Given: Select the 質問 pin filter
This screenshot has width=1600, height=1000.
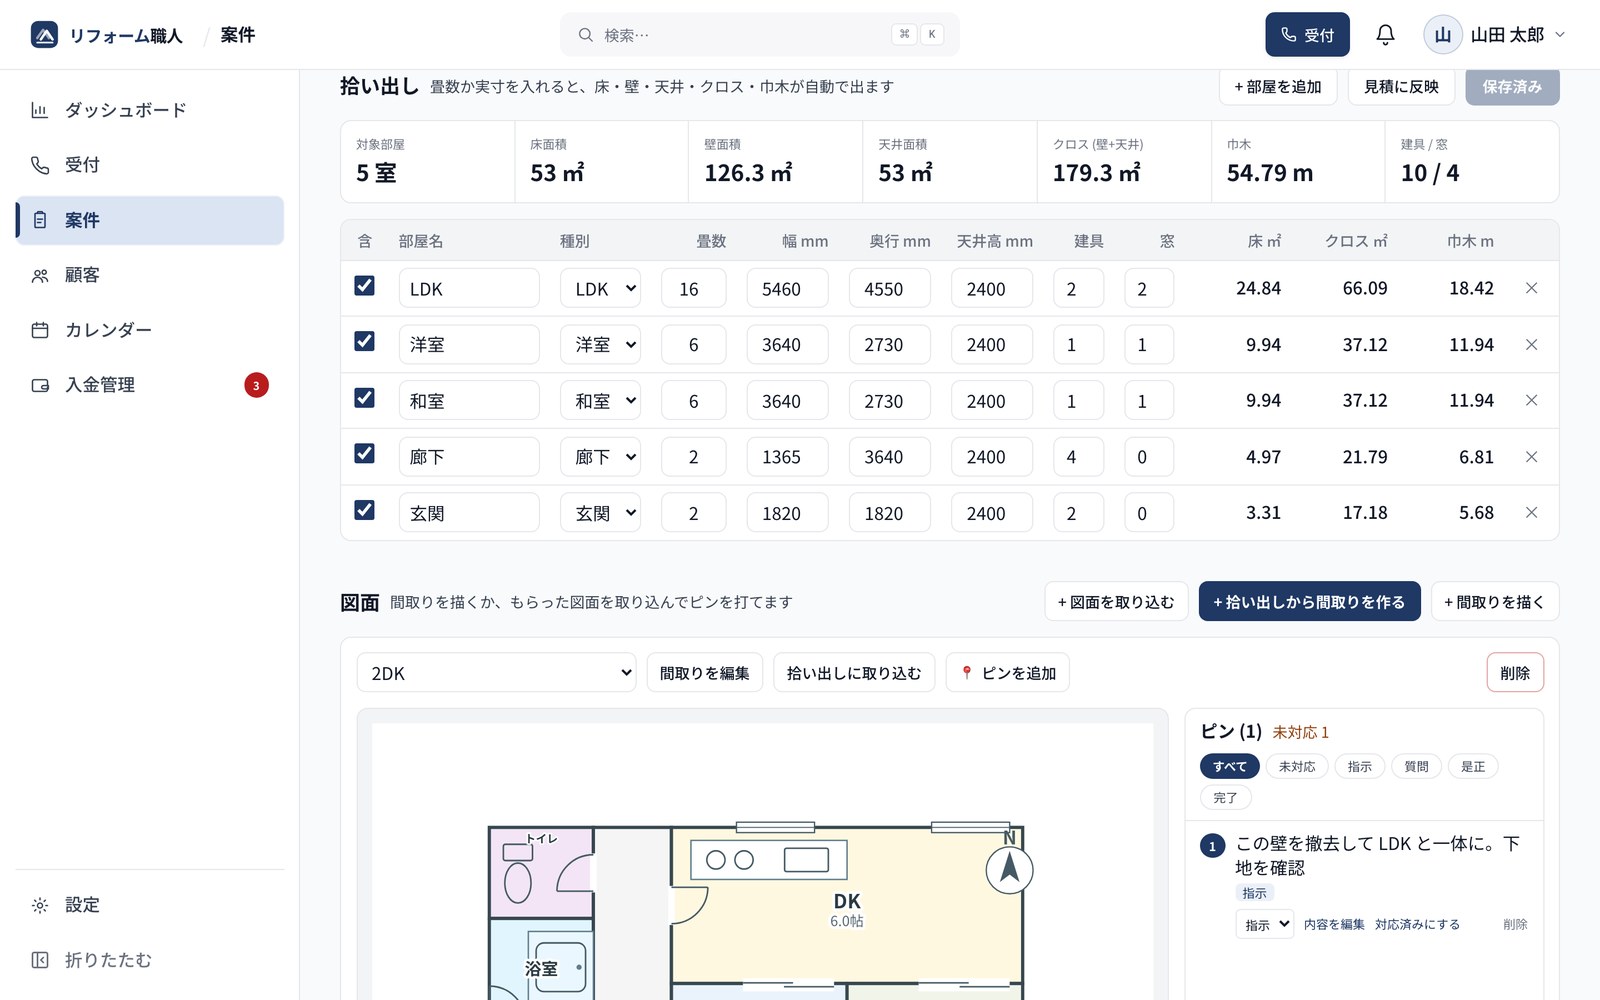Looking at the screenshot, I should 1416,766.
